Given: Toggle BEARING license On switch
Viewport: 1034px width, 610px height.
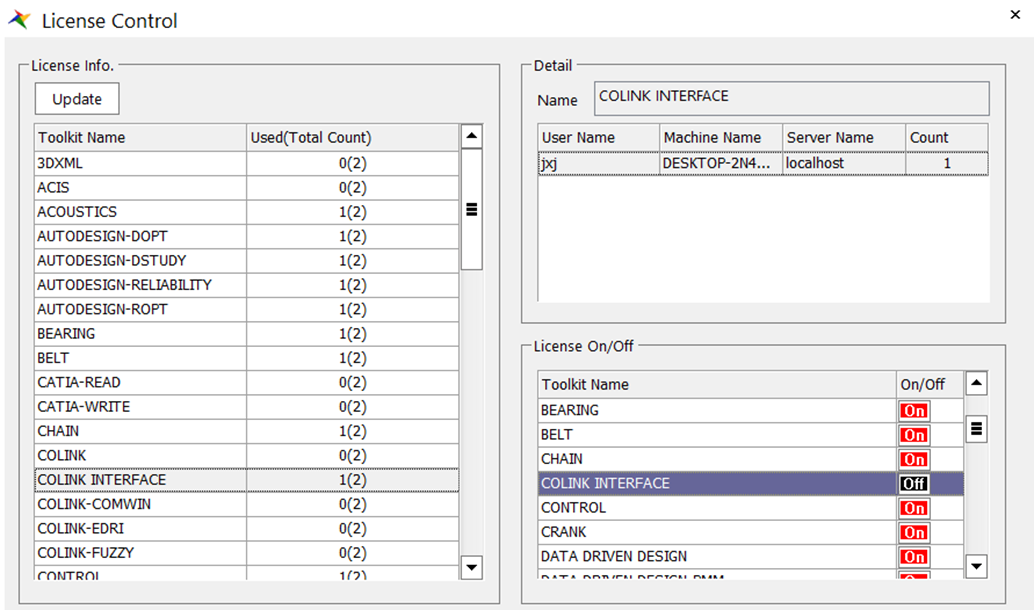Looking at the screenshot, I should click(x=914, y=411).
